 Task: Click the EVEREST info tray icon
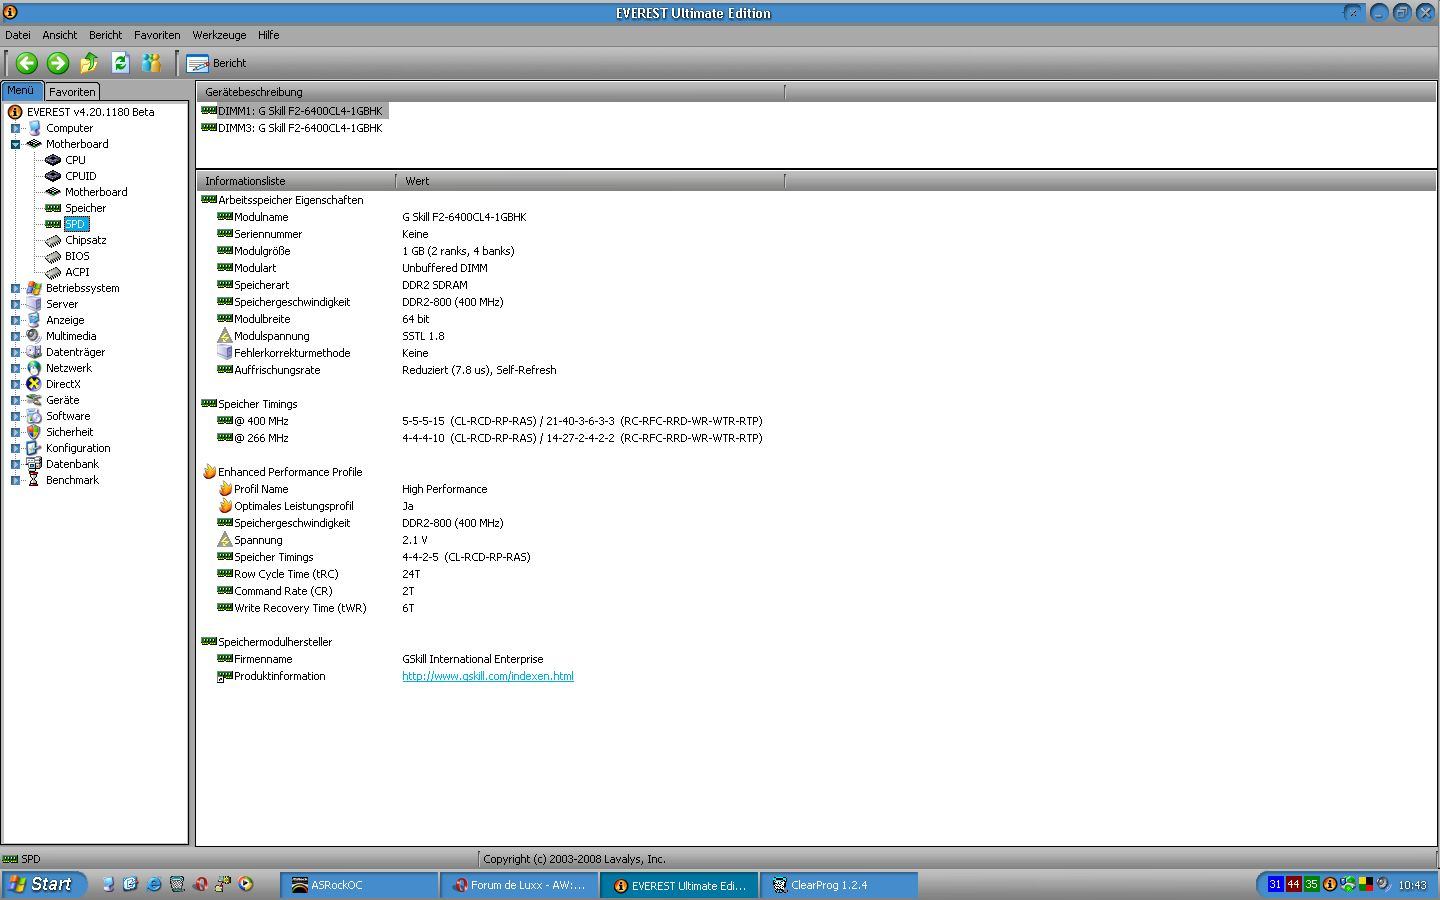(1330, 884)
